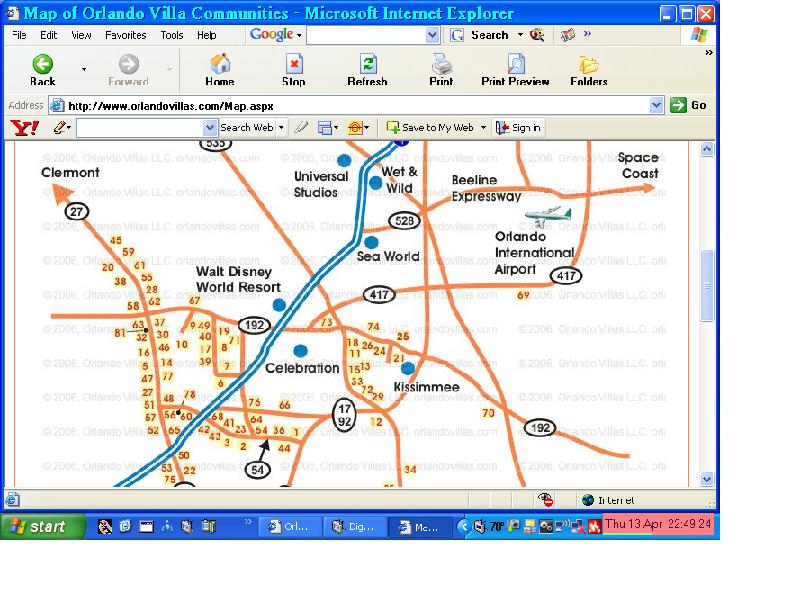Screen dimensions: 800x600
Task: Click the Celebration map label
Action: point(302,368)
